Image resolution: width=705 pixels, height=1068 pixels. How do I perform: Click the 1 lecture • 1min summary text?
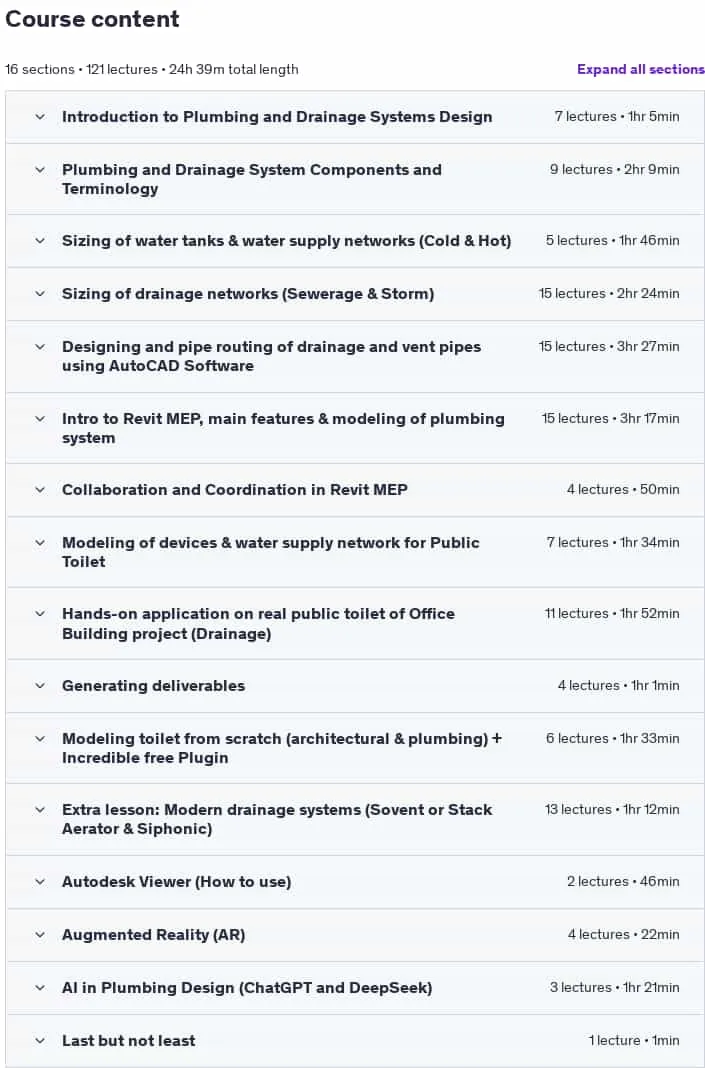point(633,1041)
